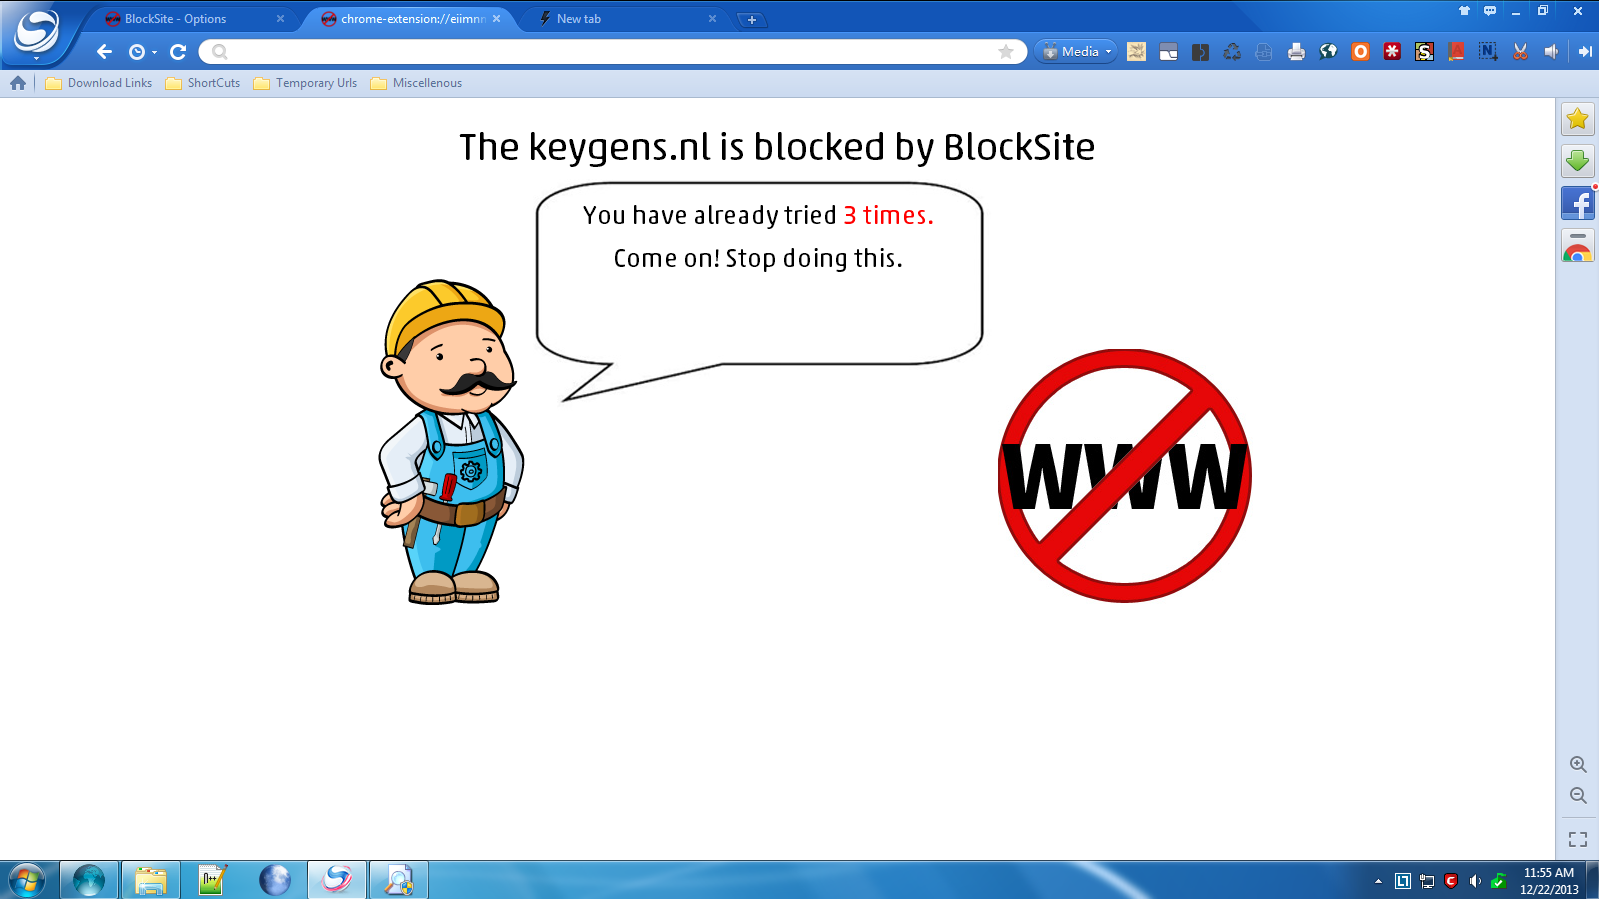This screenshot has height=899, width=1599.
Task: Click the recycle arrows toolbar icon
Action: (1232, 52)
